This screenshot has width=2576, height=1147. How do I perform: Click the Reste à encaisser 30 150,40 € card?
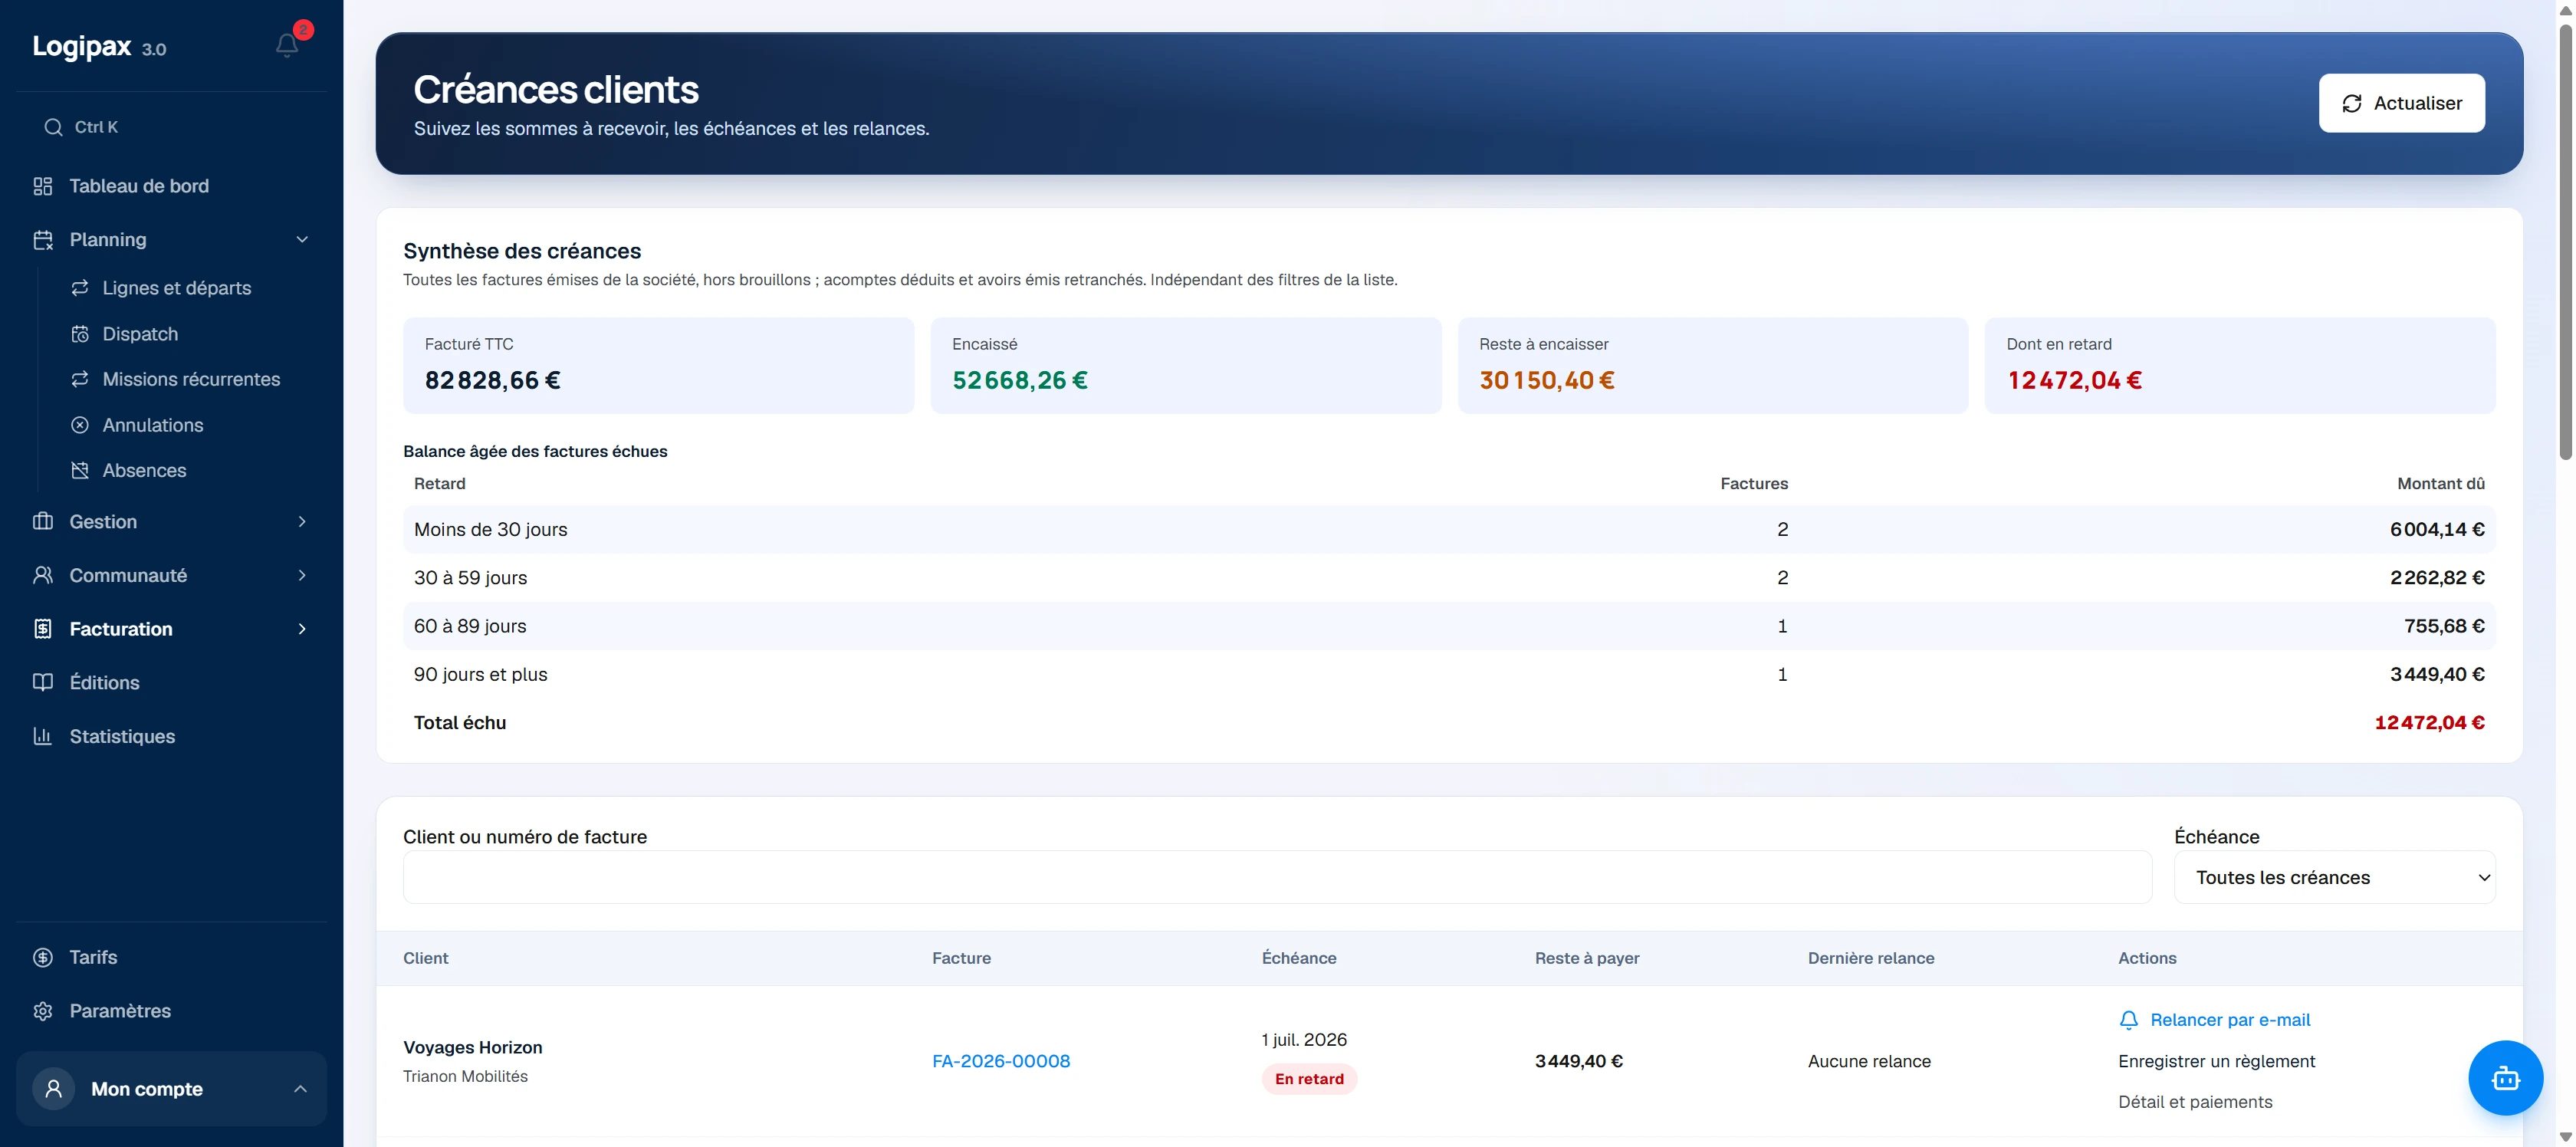1713,366
